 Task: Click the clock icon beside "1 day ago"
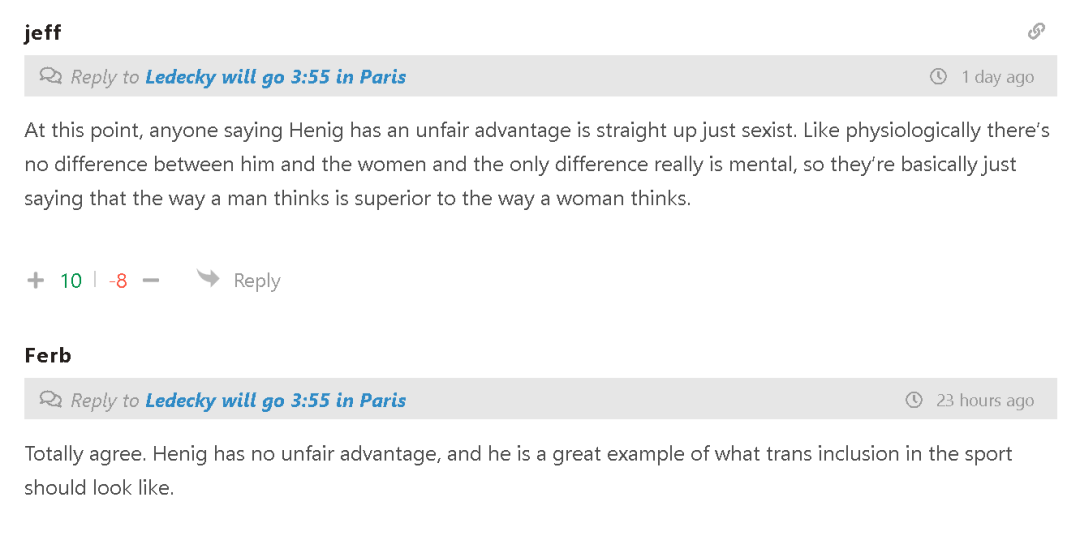pos(938,77)
